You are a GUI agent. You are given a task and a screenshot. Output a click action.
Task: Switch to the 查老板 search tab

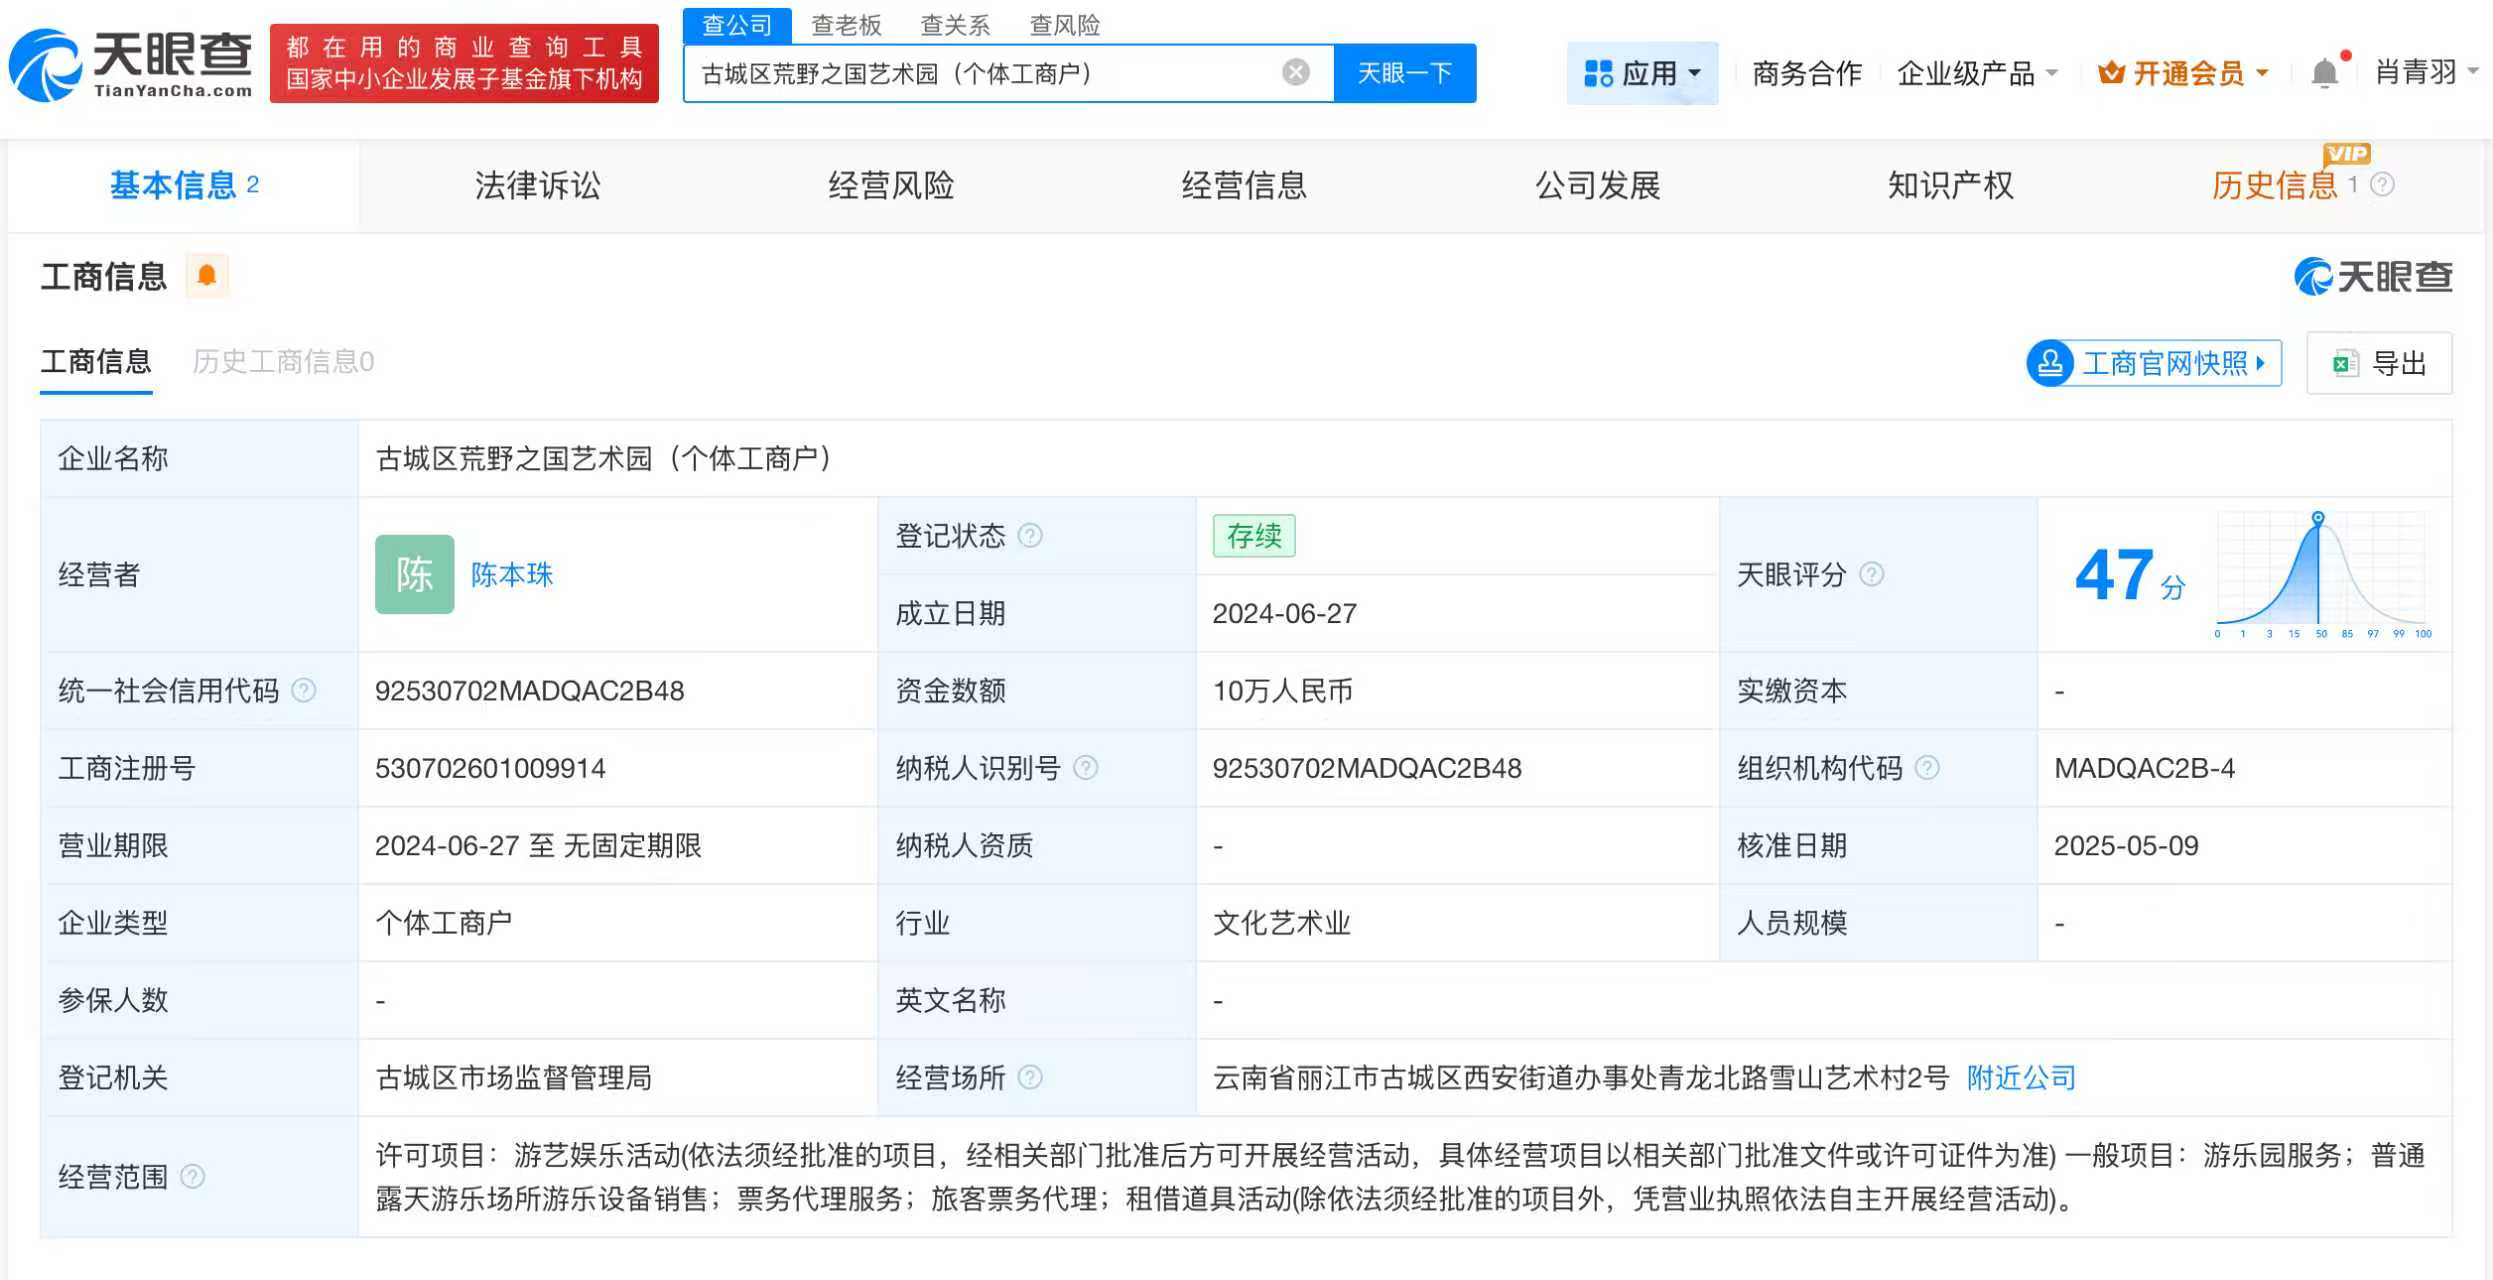(849, 24)
